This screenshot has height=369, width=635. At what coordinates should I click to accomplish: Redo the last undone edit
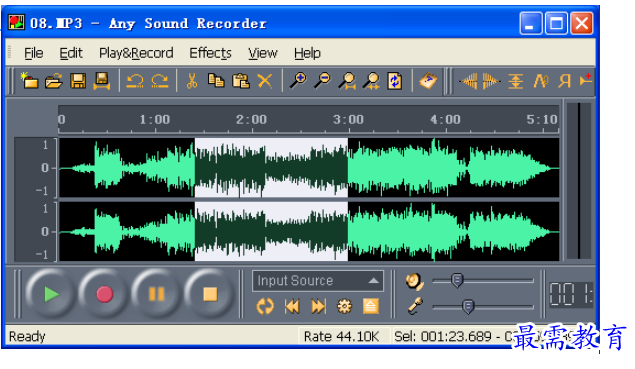[x=160, y=81]
